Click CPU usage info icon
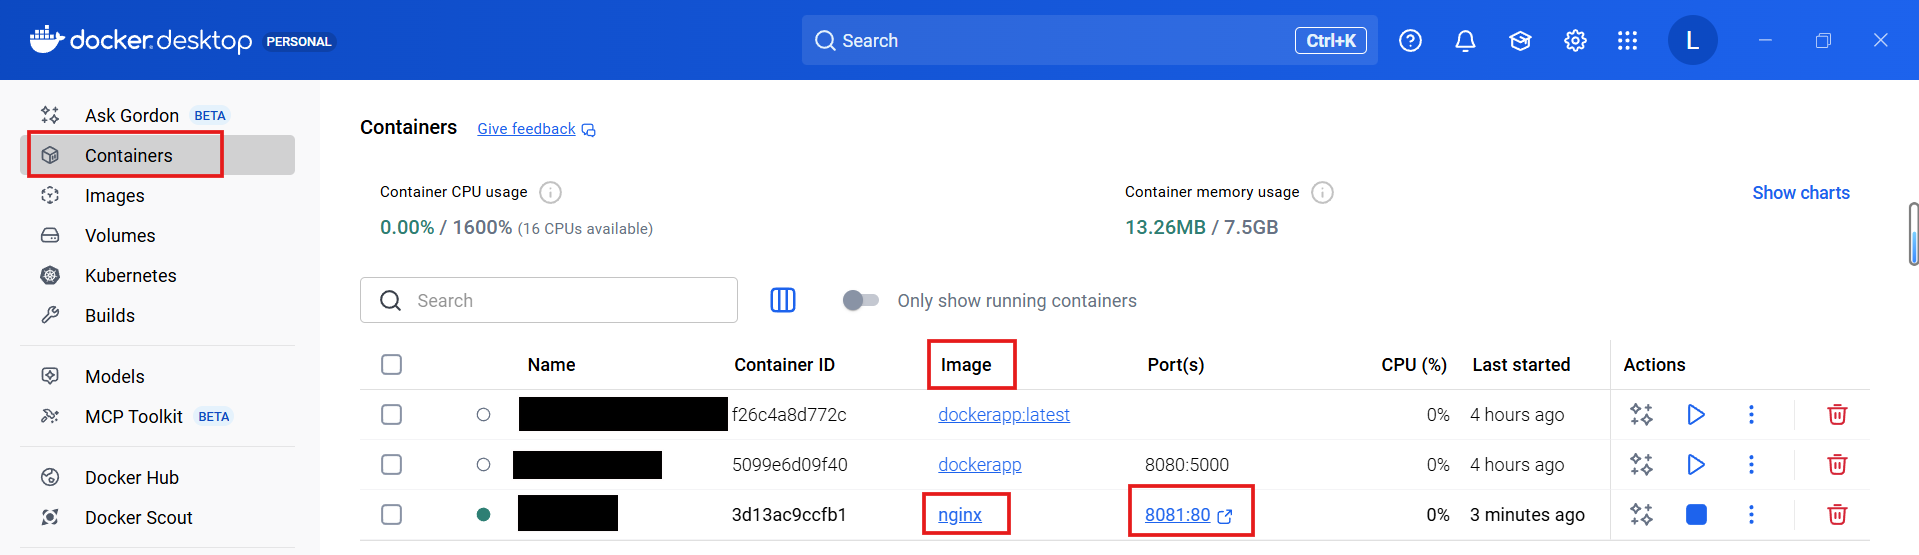Screen dimensions: 1919x555 [x=550, y=192]
